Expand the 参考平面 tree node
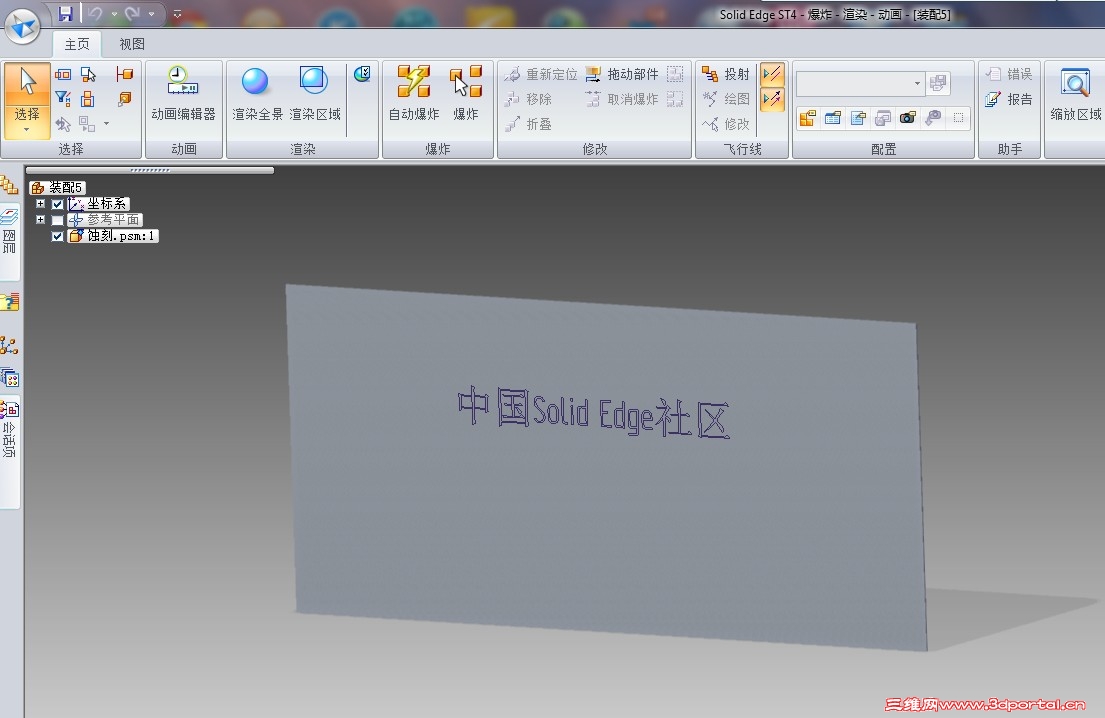Viewport: 1105px width, 718px height. [x=40, y=220]
